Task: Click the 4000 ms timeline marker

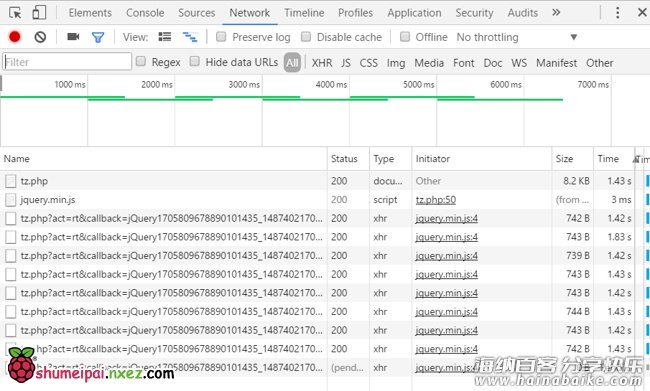Action: [x=331, y=85]
